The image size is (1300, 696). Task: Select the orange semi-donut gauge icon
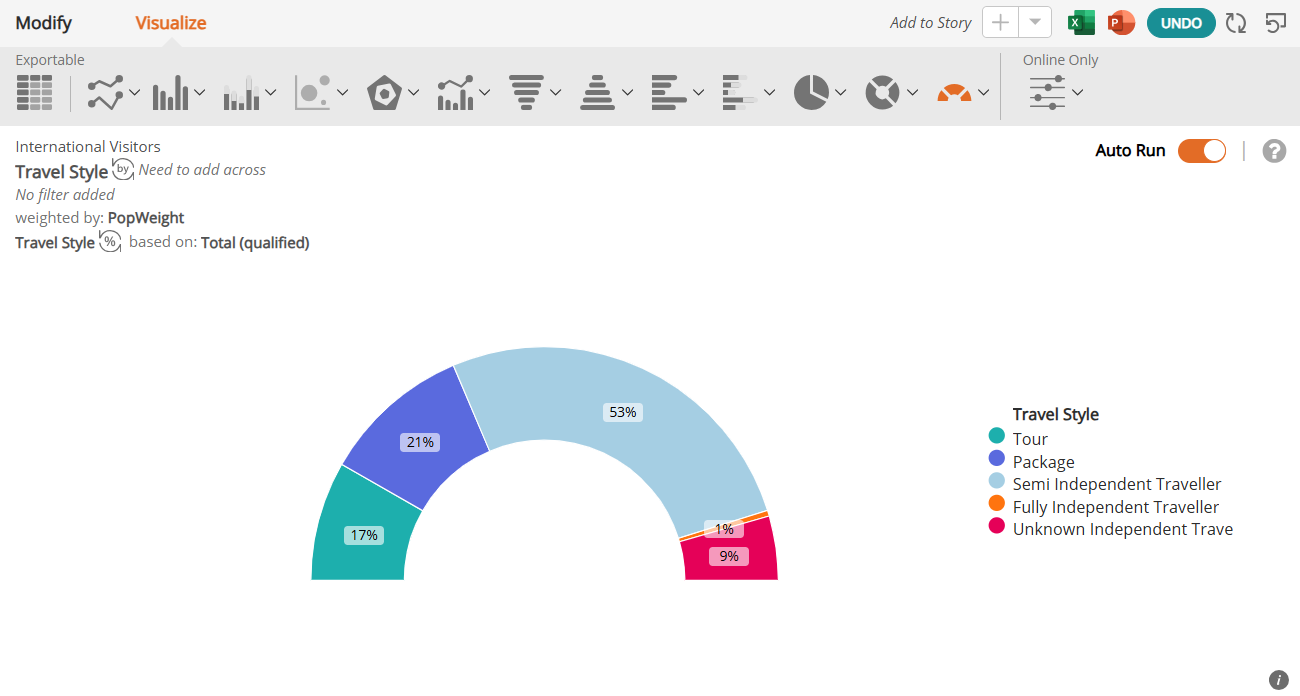(x=954, y=93)
